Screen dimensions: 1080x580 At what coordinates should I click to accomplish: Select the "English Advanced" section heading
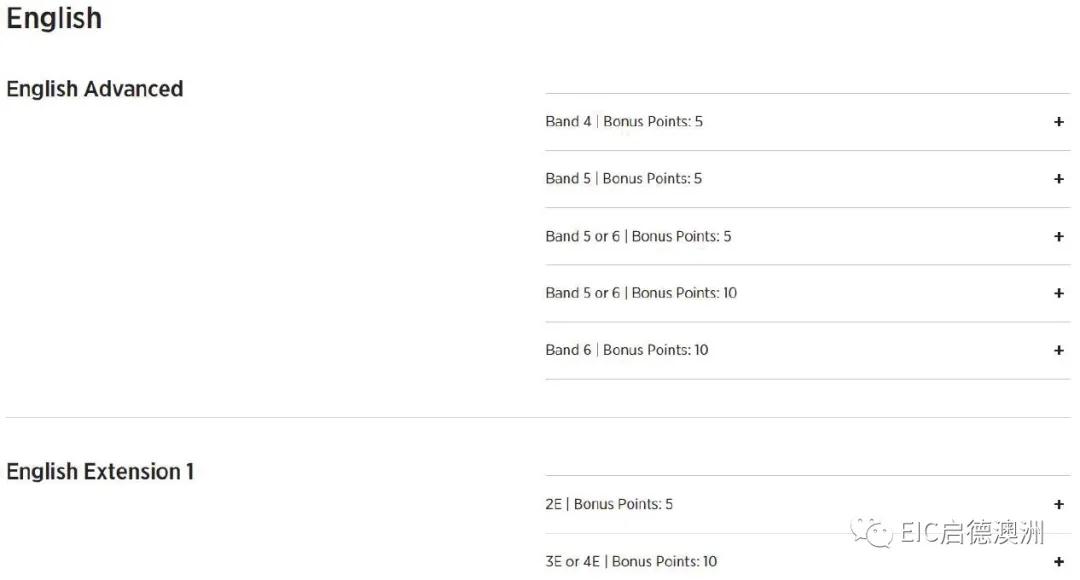point(95,89)
